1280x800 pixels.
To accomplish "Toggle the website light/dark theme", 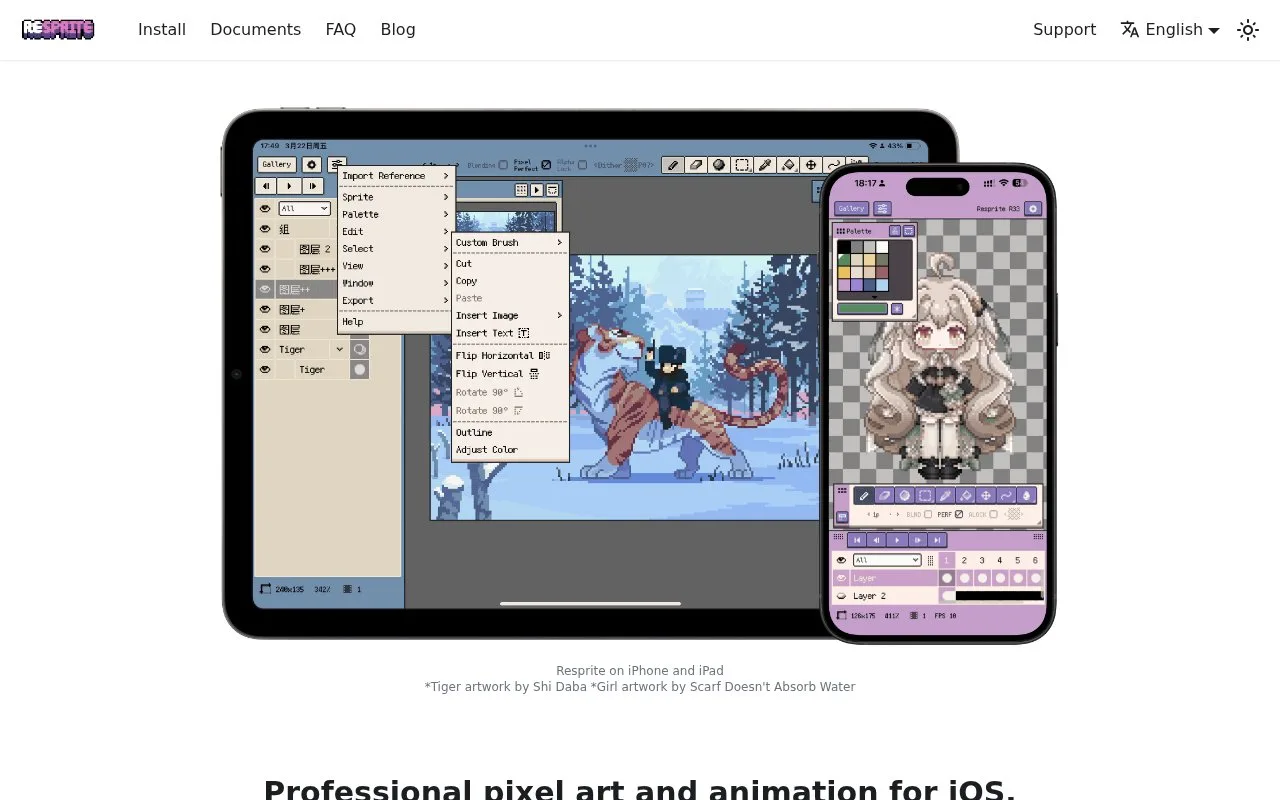I will [1248, 30].
